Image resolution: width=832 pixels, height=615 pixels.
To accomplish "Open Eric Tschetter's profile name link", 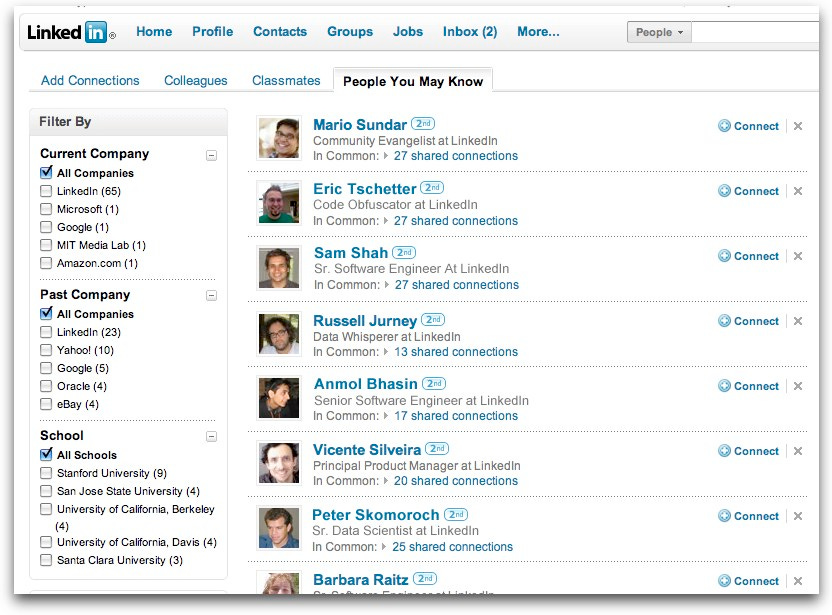I will (x=365, y=189).
